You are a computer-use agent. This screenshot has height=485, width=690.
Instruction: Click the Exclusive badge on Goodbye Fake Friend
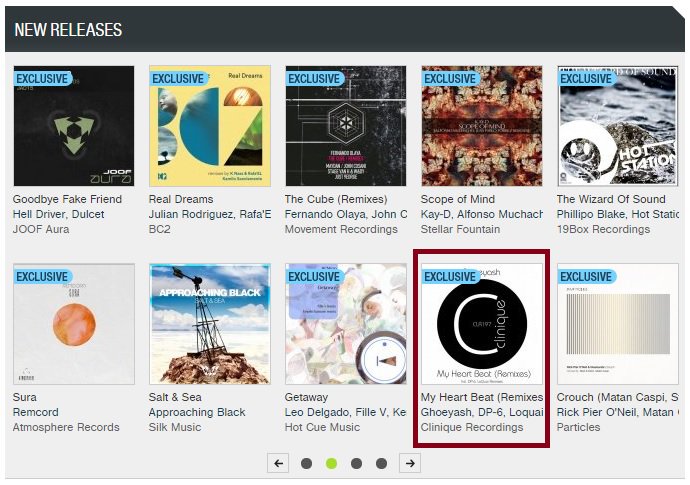point(43,79)
